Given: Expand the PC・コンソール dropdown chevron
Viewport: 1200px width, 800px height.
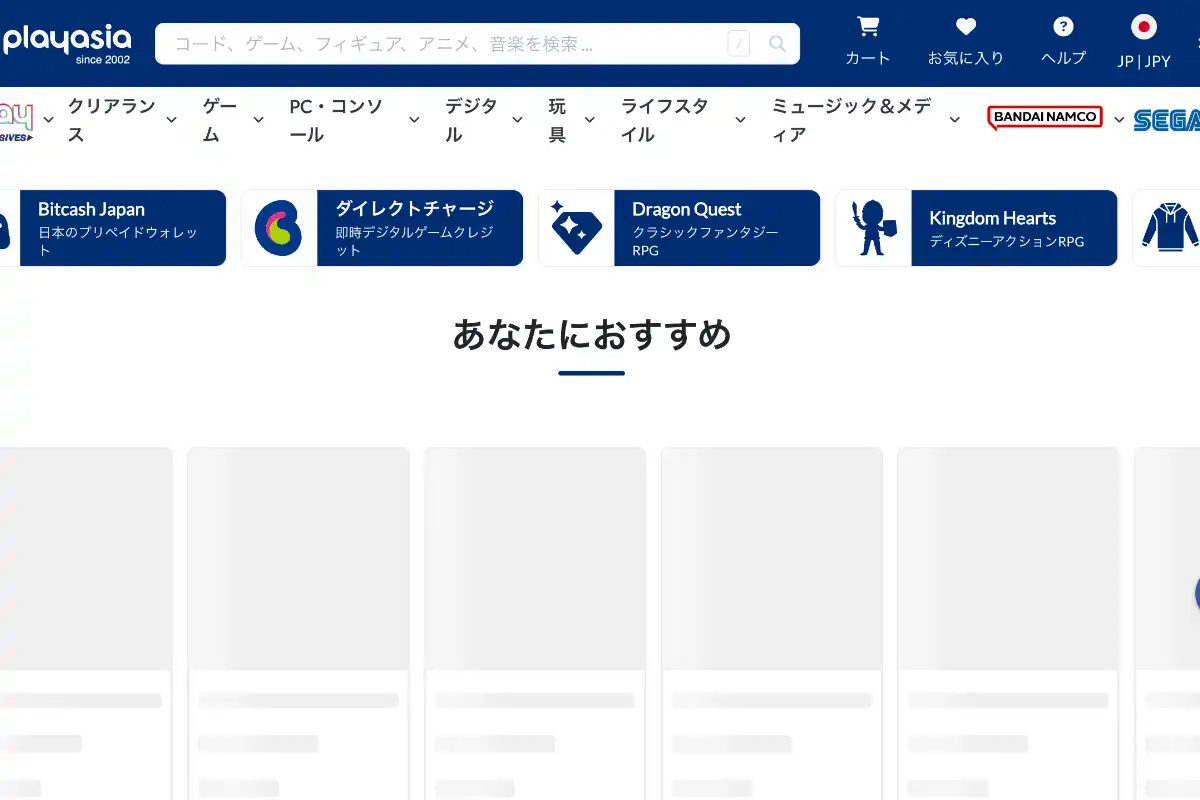Looking at the screenshot, I should tap(414, 120).
